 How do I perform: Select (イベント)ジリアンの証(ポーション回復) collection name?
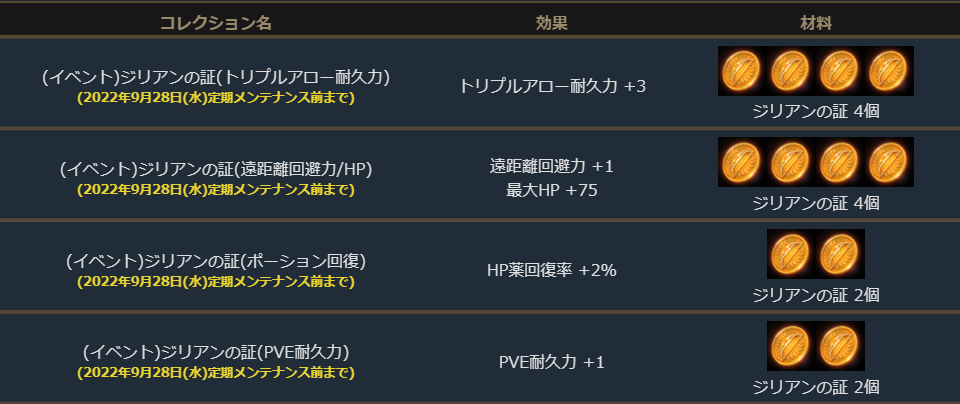pyautogui.click(x=215, y=261)
